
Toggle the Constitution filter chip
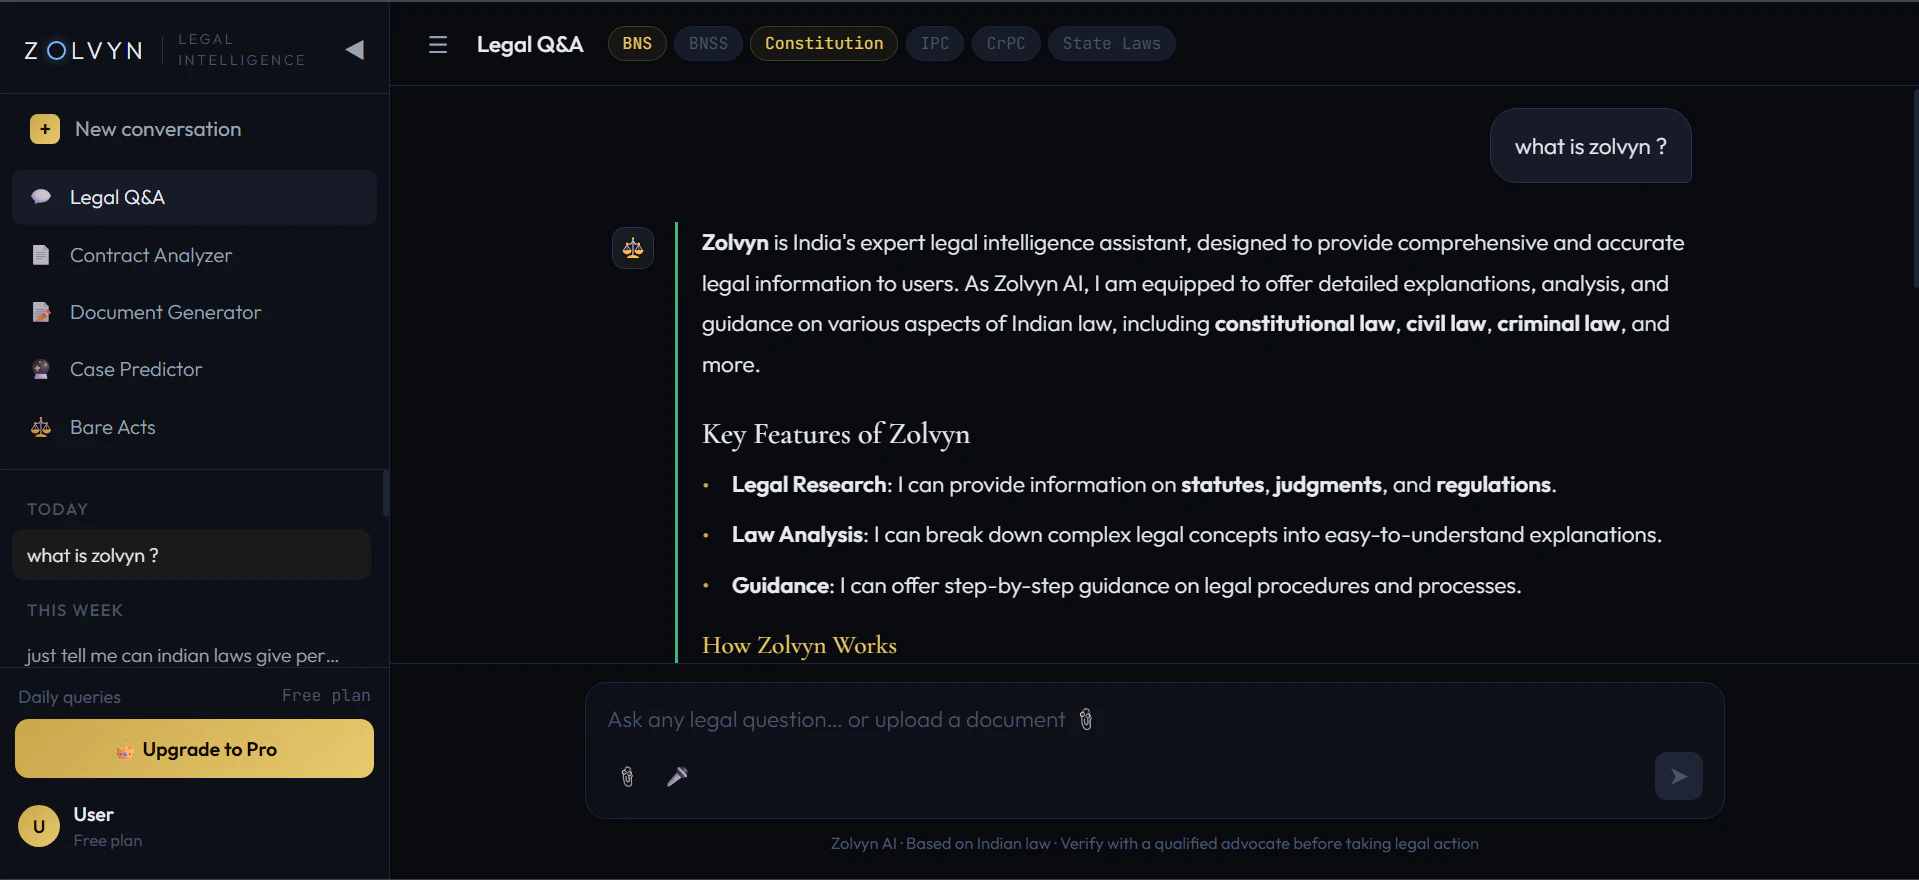click(824, 43)
